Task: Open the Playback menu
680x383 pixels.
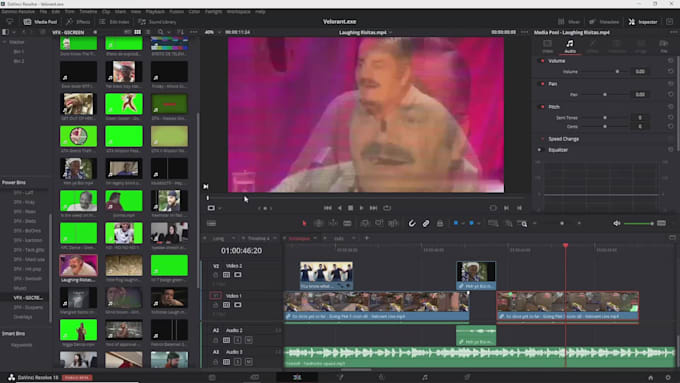Action: tap(155, 12)
